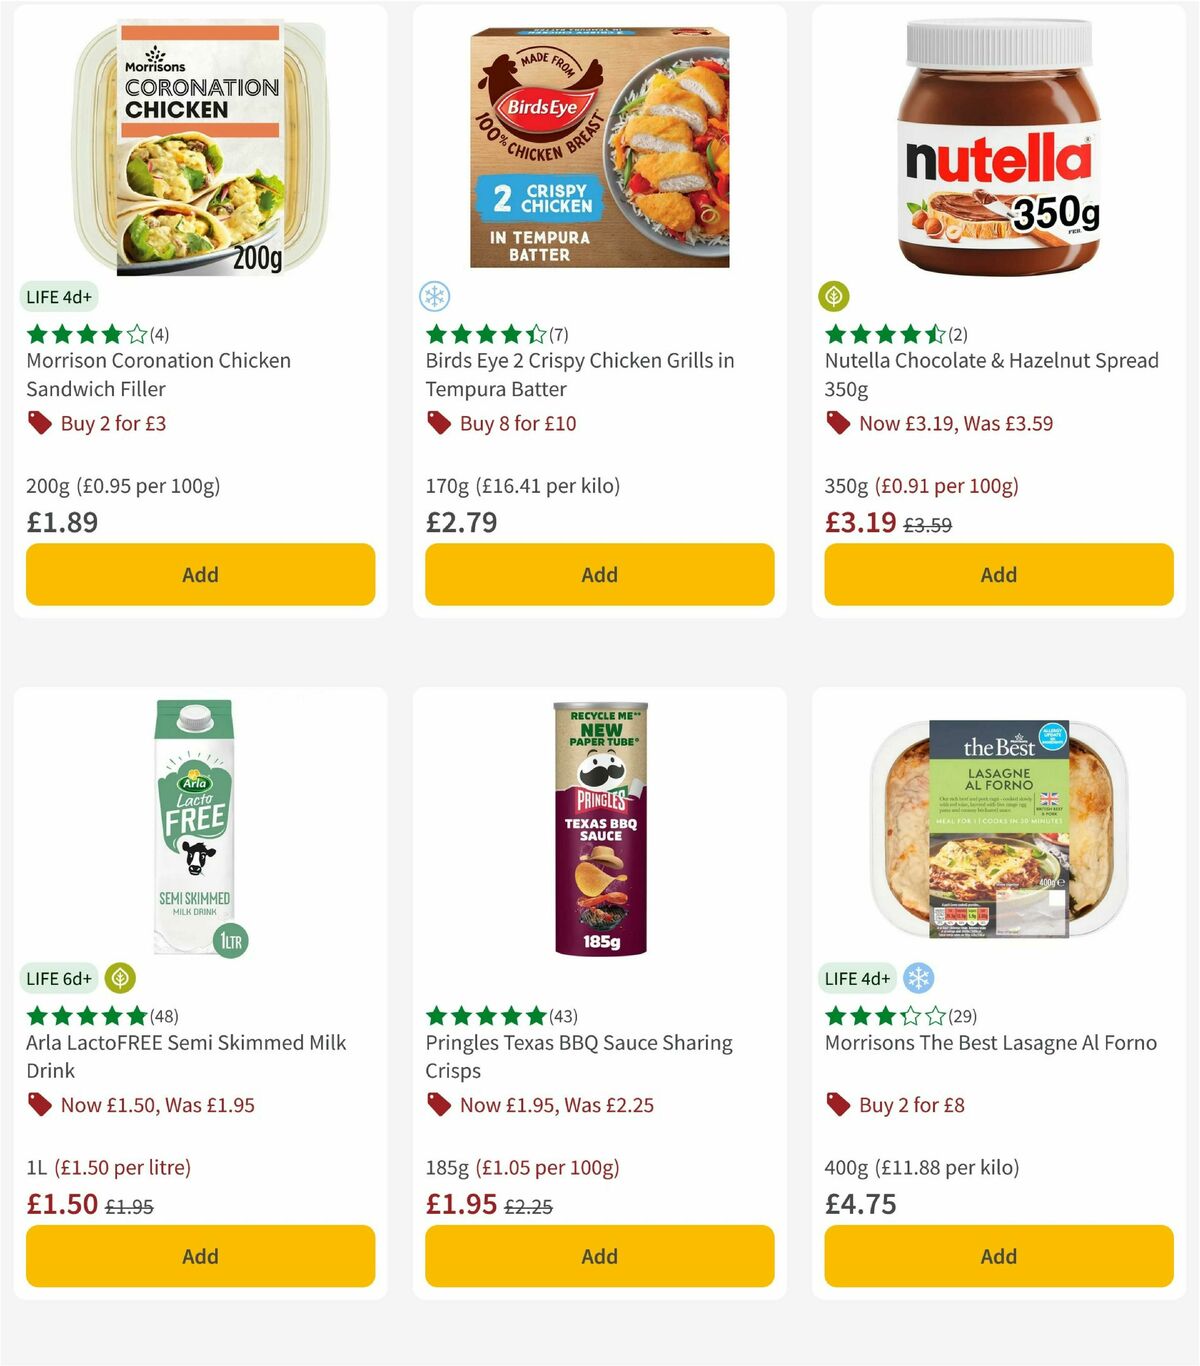The height and width of the screenshot is (1366, 1200).
Task: Add Nutella Chocolate & Hazelnut Spread to basket
Action: click(998, 574)
